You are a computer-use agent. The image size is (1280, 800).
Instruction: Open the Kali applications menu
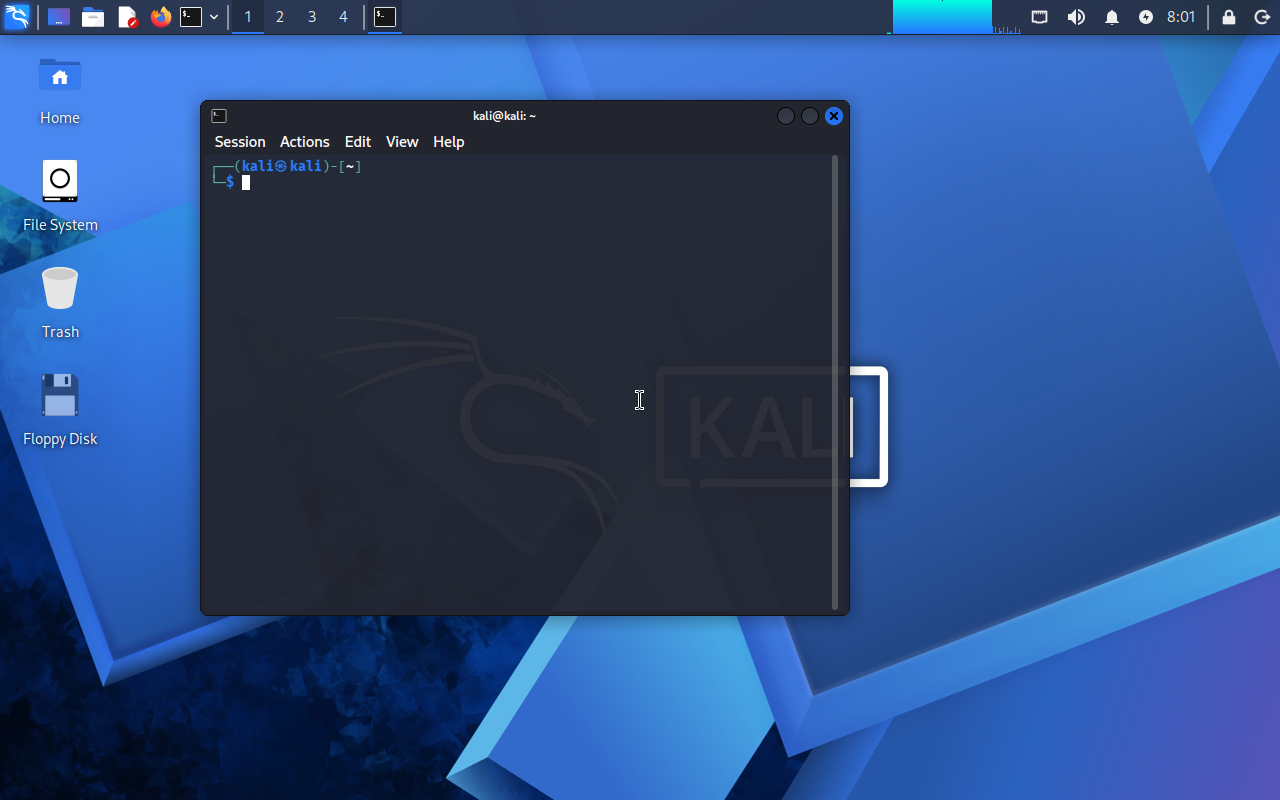click(17, 17)
